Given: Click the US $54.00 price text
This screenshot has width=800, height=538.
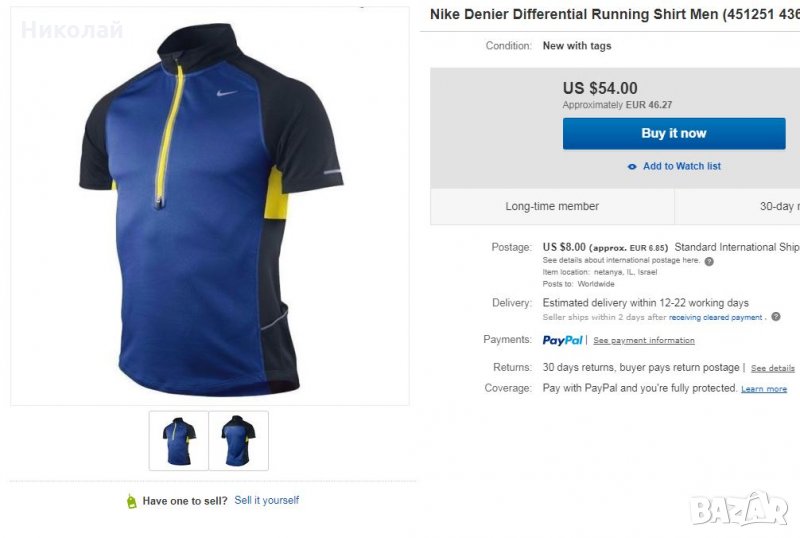Looking at the screenshot, I should [600, 88].
